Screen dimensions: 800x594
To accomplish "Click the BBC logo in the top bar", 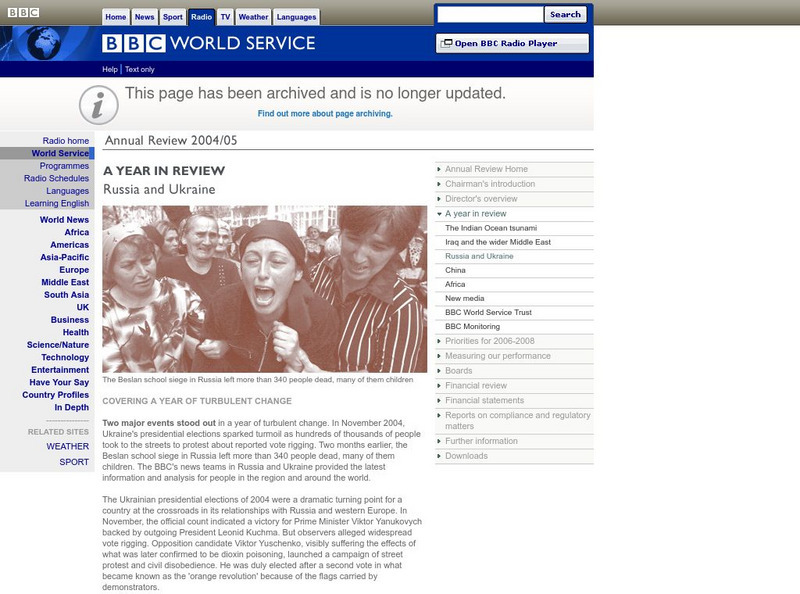I will (x=23, y=12).
